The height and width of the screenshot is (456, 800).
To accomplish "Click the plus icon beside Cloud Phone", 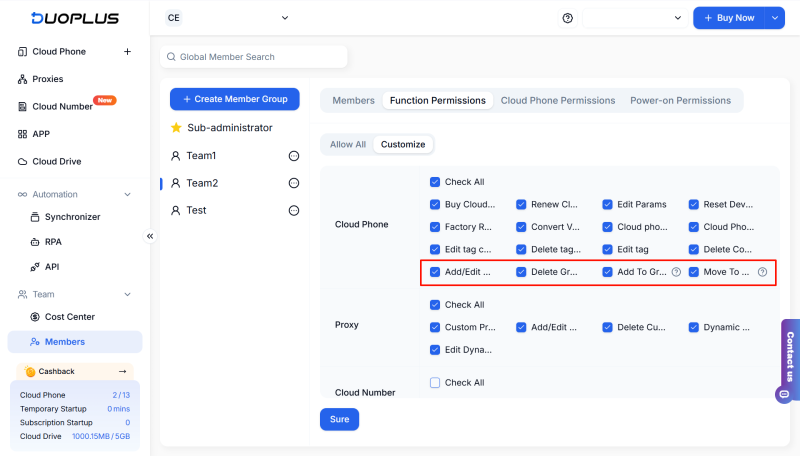I will (x=127, y=52).
